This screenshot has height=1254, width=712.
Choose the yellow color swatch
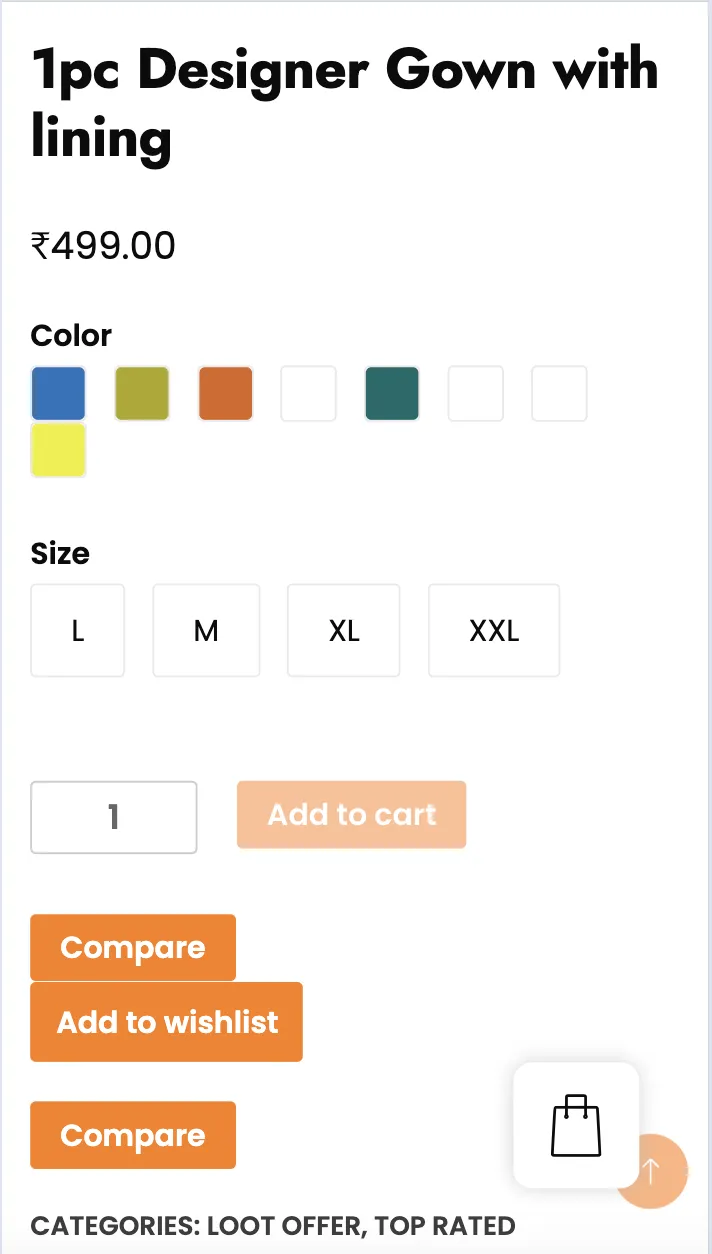[58, 450]
